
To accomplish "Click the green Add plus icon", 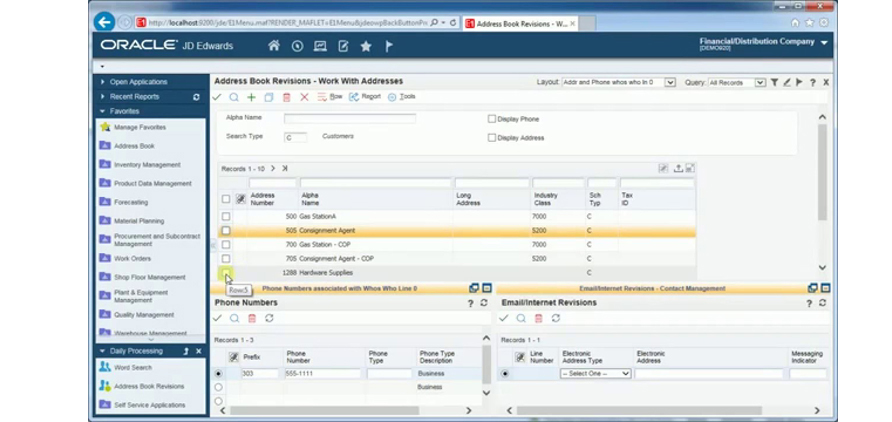I will [x=251, y=97].
